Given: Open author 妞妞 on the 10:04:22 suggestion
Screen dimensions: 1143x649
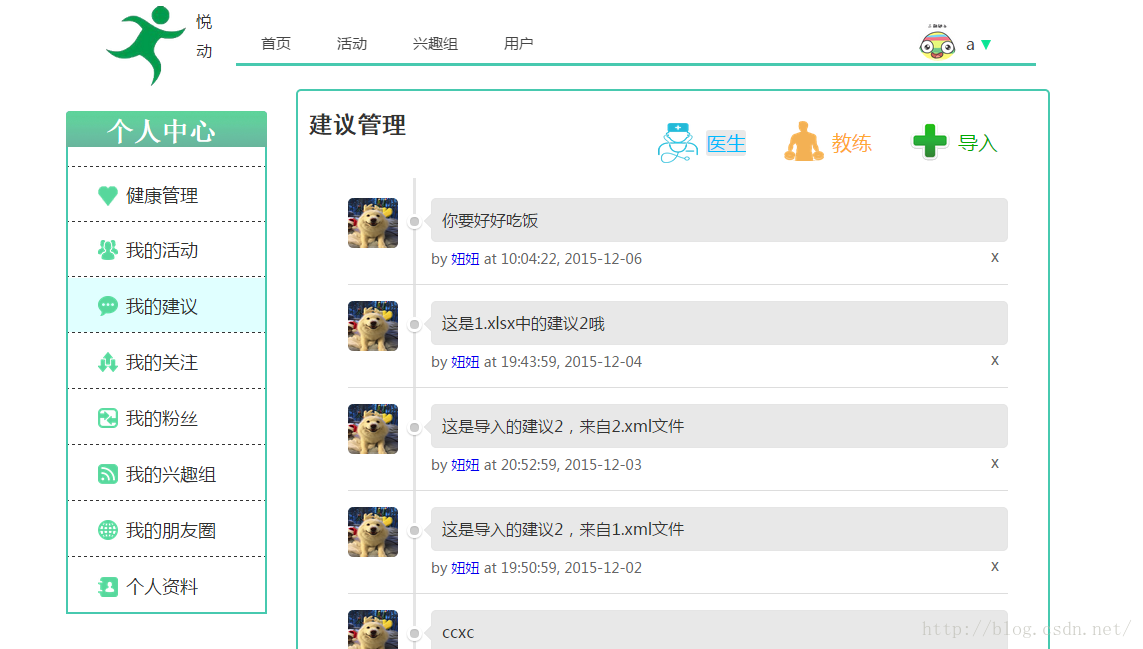Looking at the screenshot, I should [x=465, y=259].
